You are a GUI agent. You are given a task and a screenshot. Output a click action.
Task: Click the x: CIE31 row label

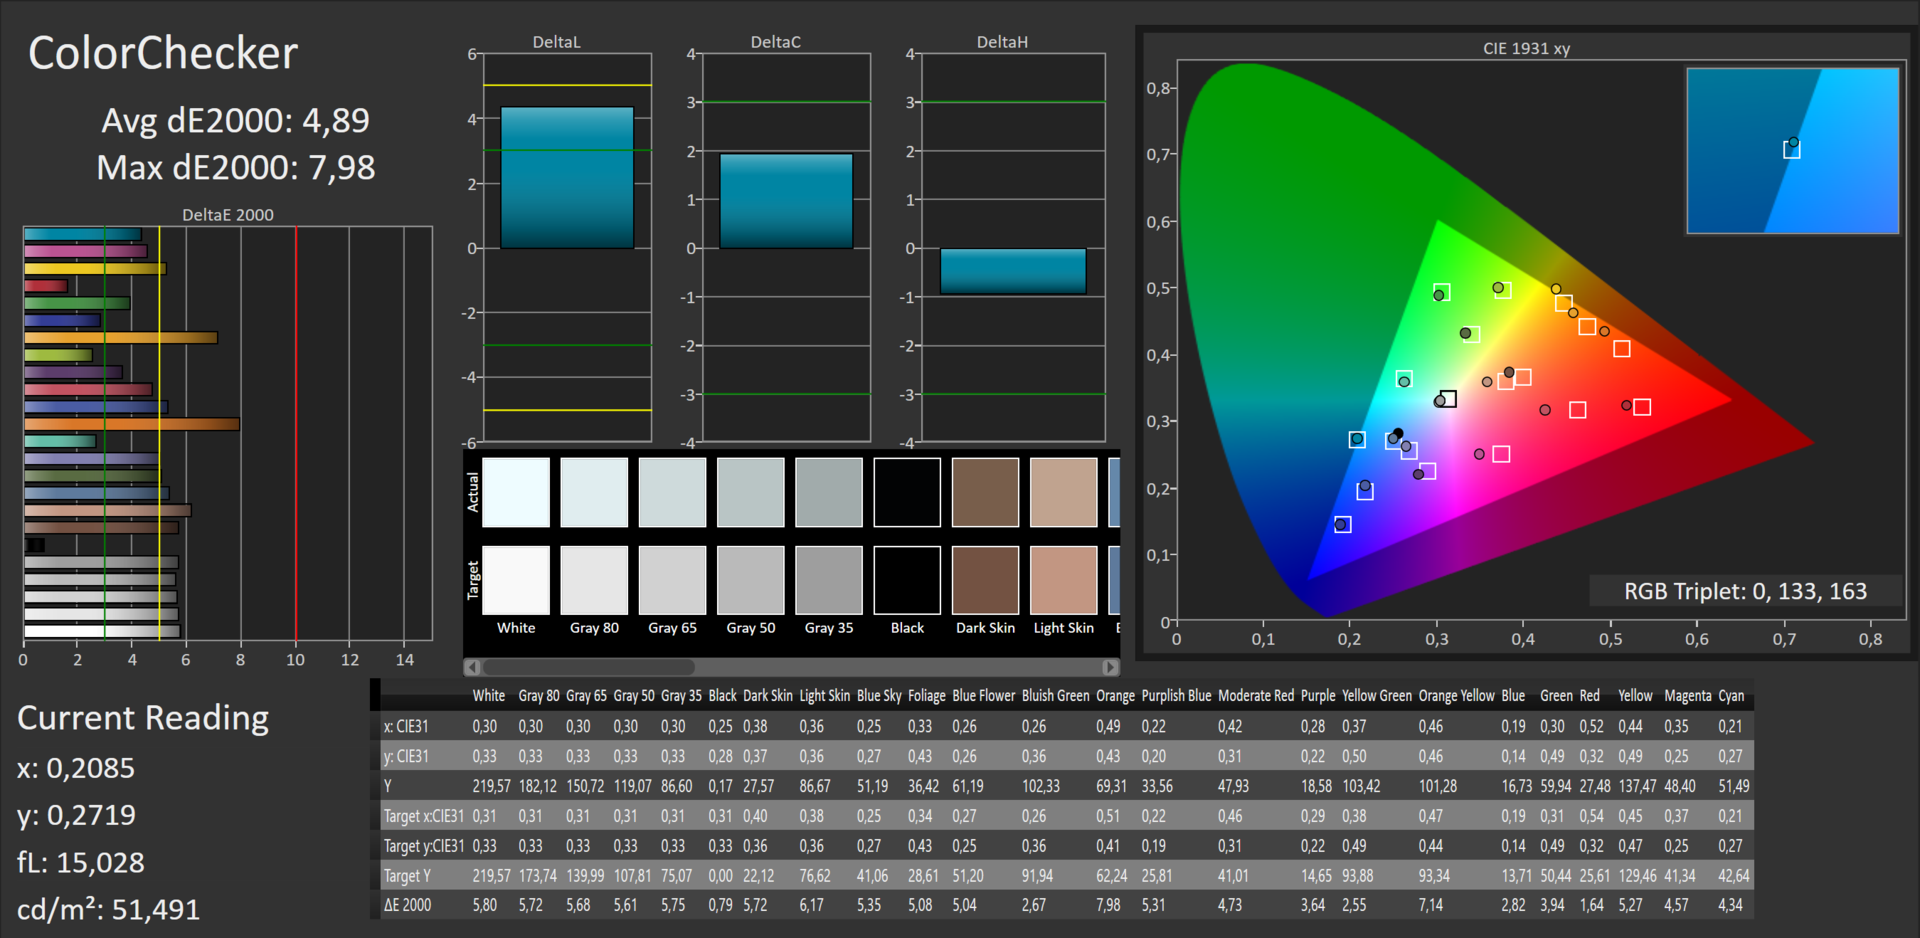[x=406, y=727]
